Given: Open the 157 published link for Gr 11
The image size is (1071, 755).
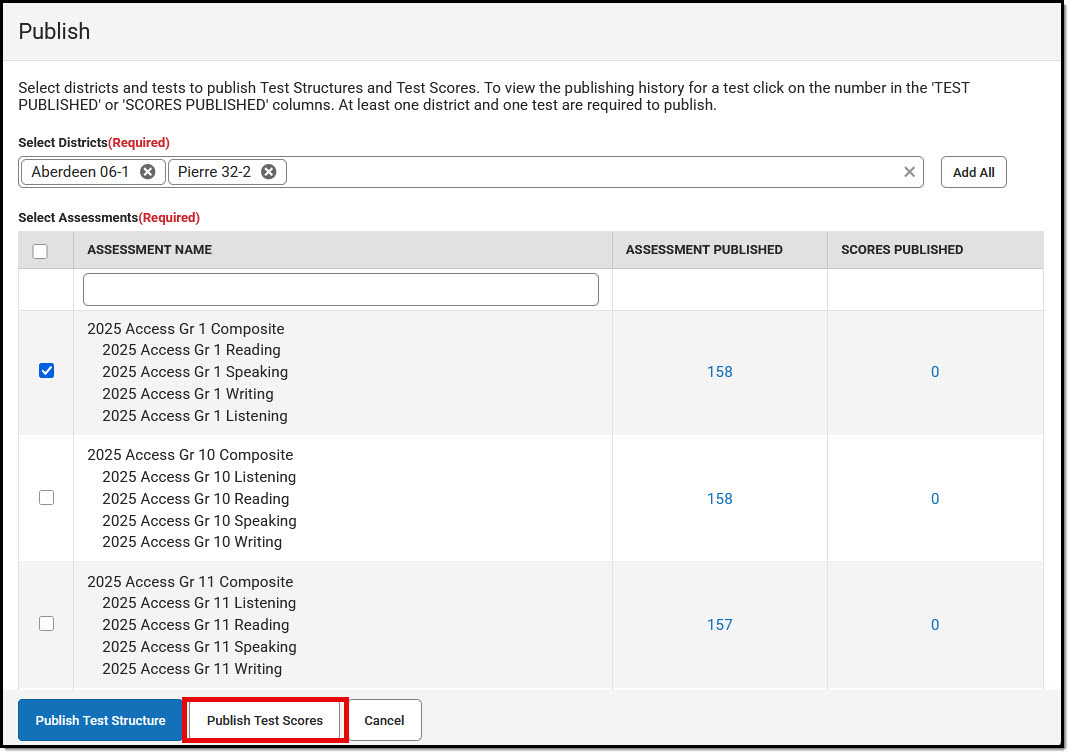Looking at the screenshot, I should 719,624.
